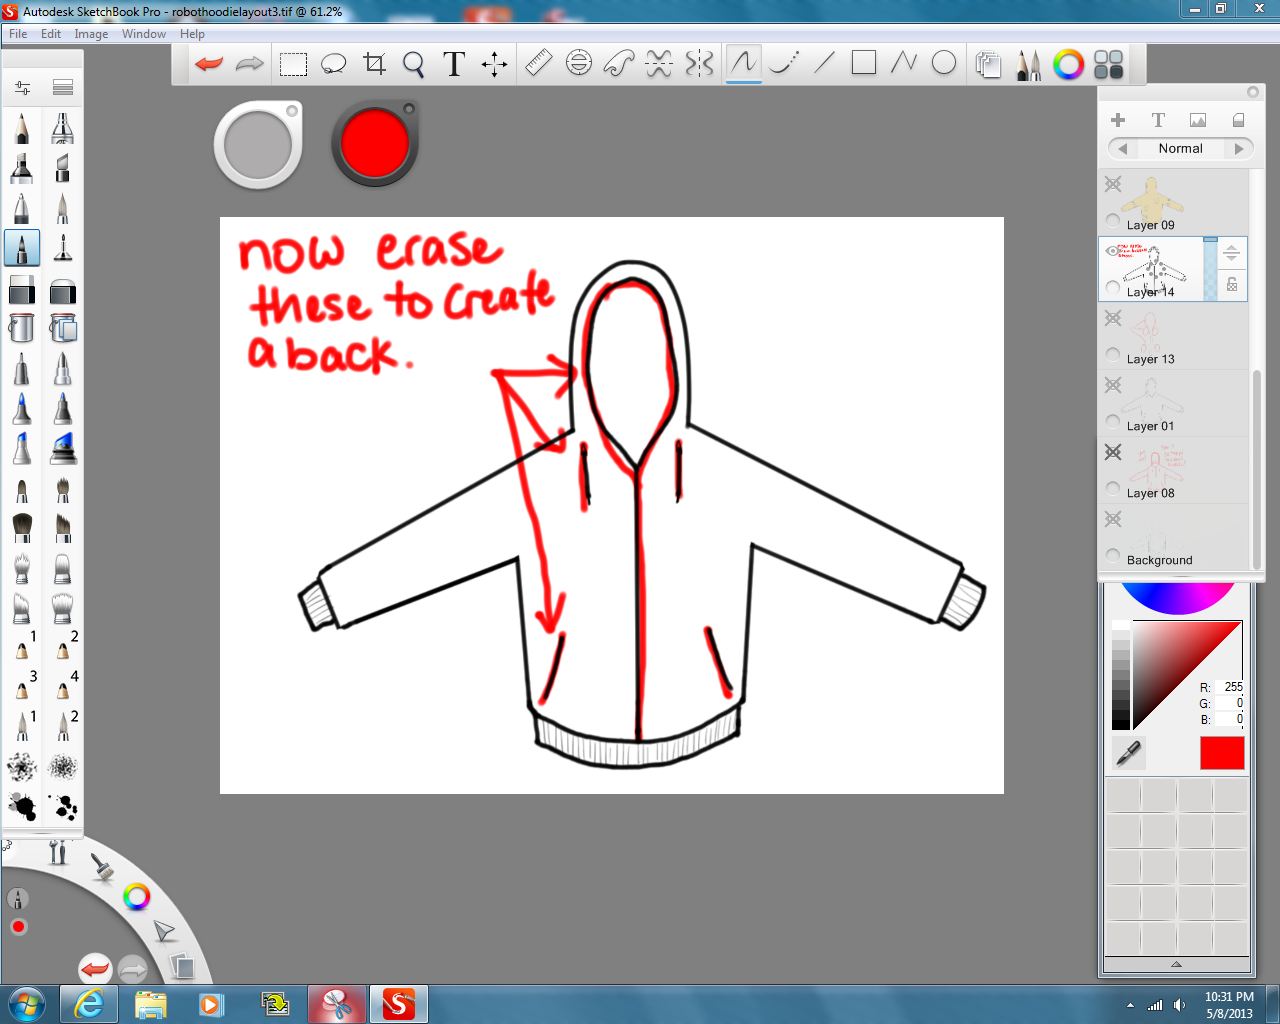
Task: Open the Image menu
Action: (91, 33)
